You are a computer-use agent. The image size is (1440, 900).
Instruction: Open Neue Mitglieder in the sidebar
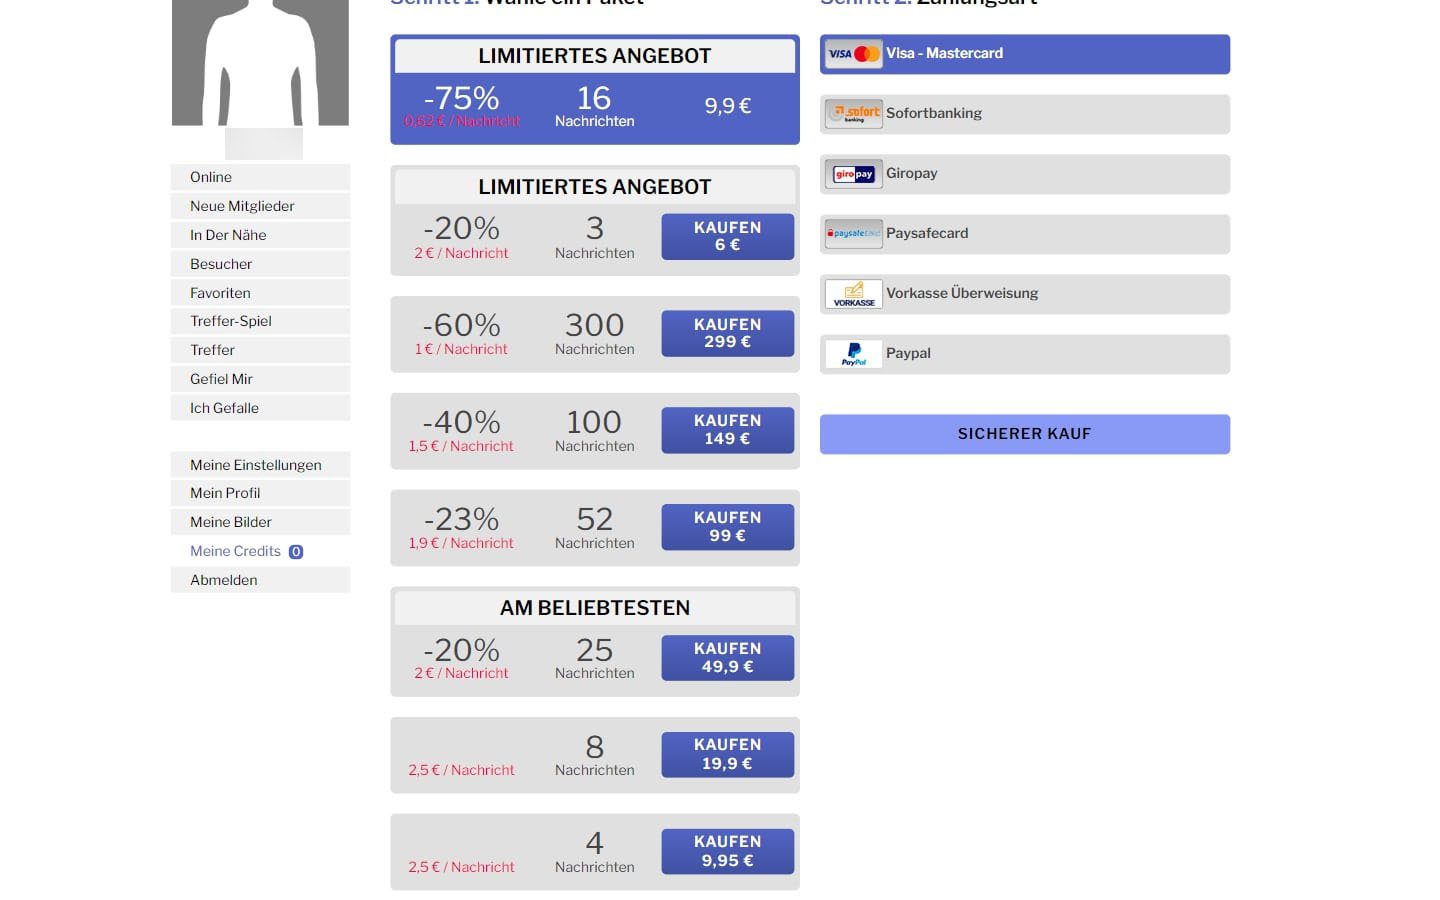click(x=260, y=206)
